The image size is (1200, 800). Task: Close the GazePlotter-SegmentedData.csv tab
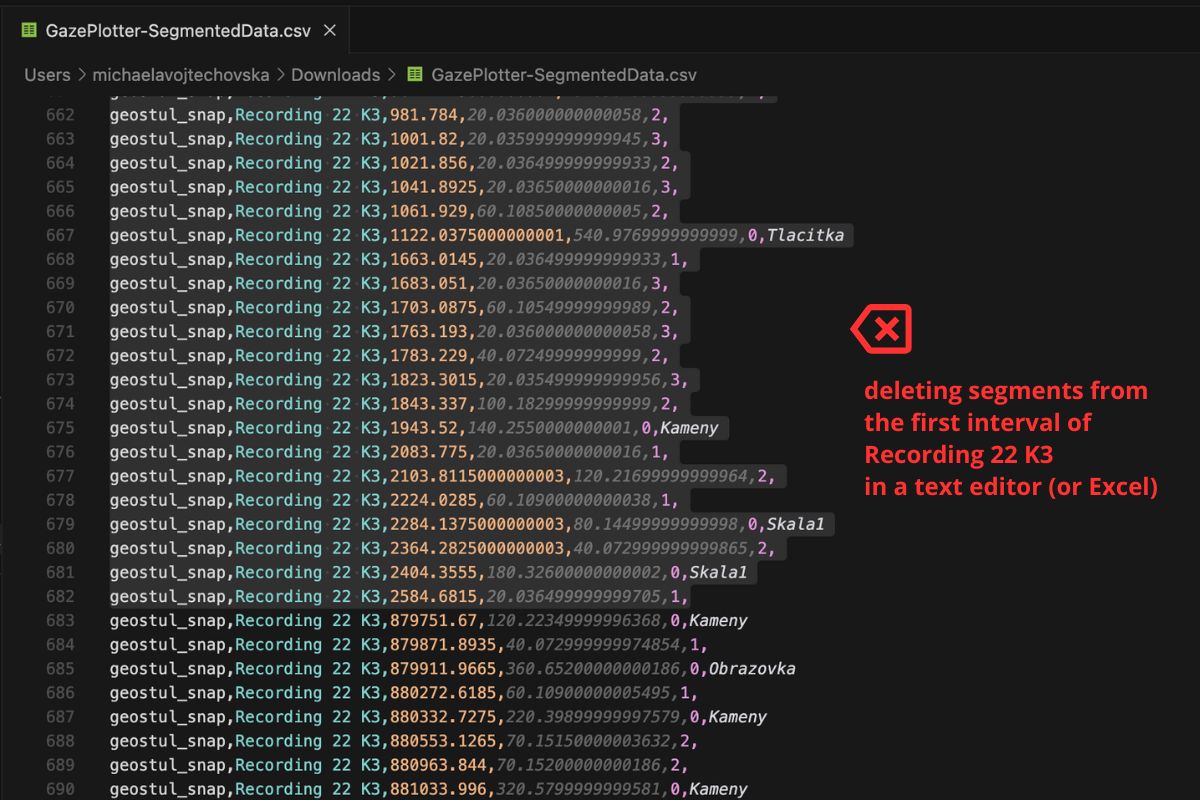coord(330,30)
